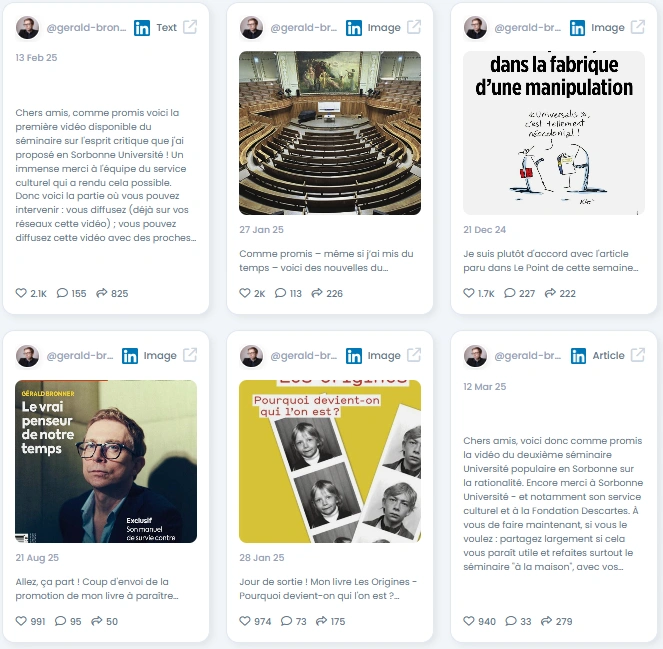
Task: Open the Sorbonne amphitheater image
Action: coord(330,133)
